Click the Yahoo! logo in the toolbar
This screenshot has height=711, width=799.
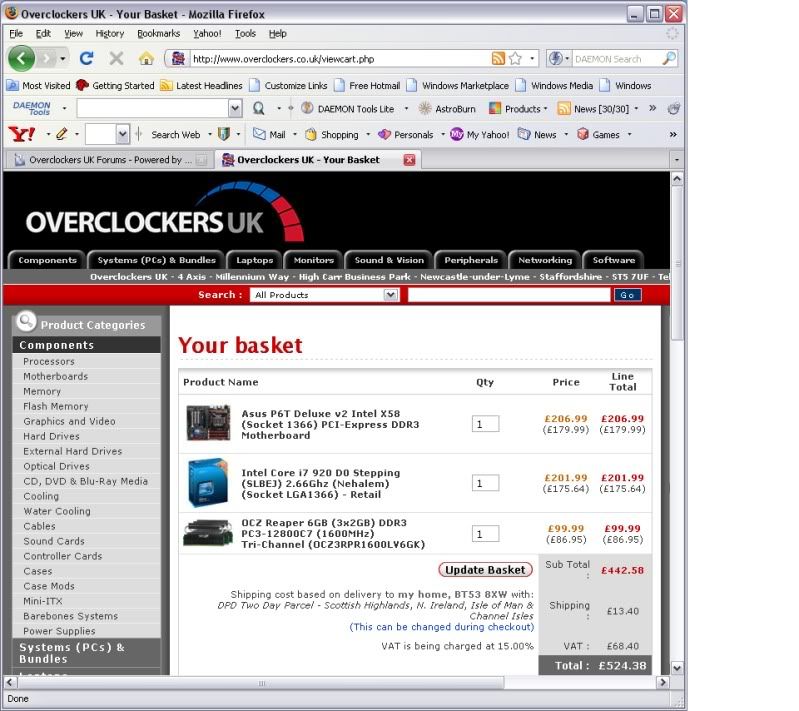[22, 134]
